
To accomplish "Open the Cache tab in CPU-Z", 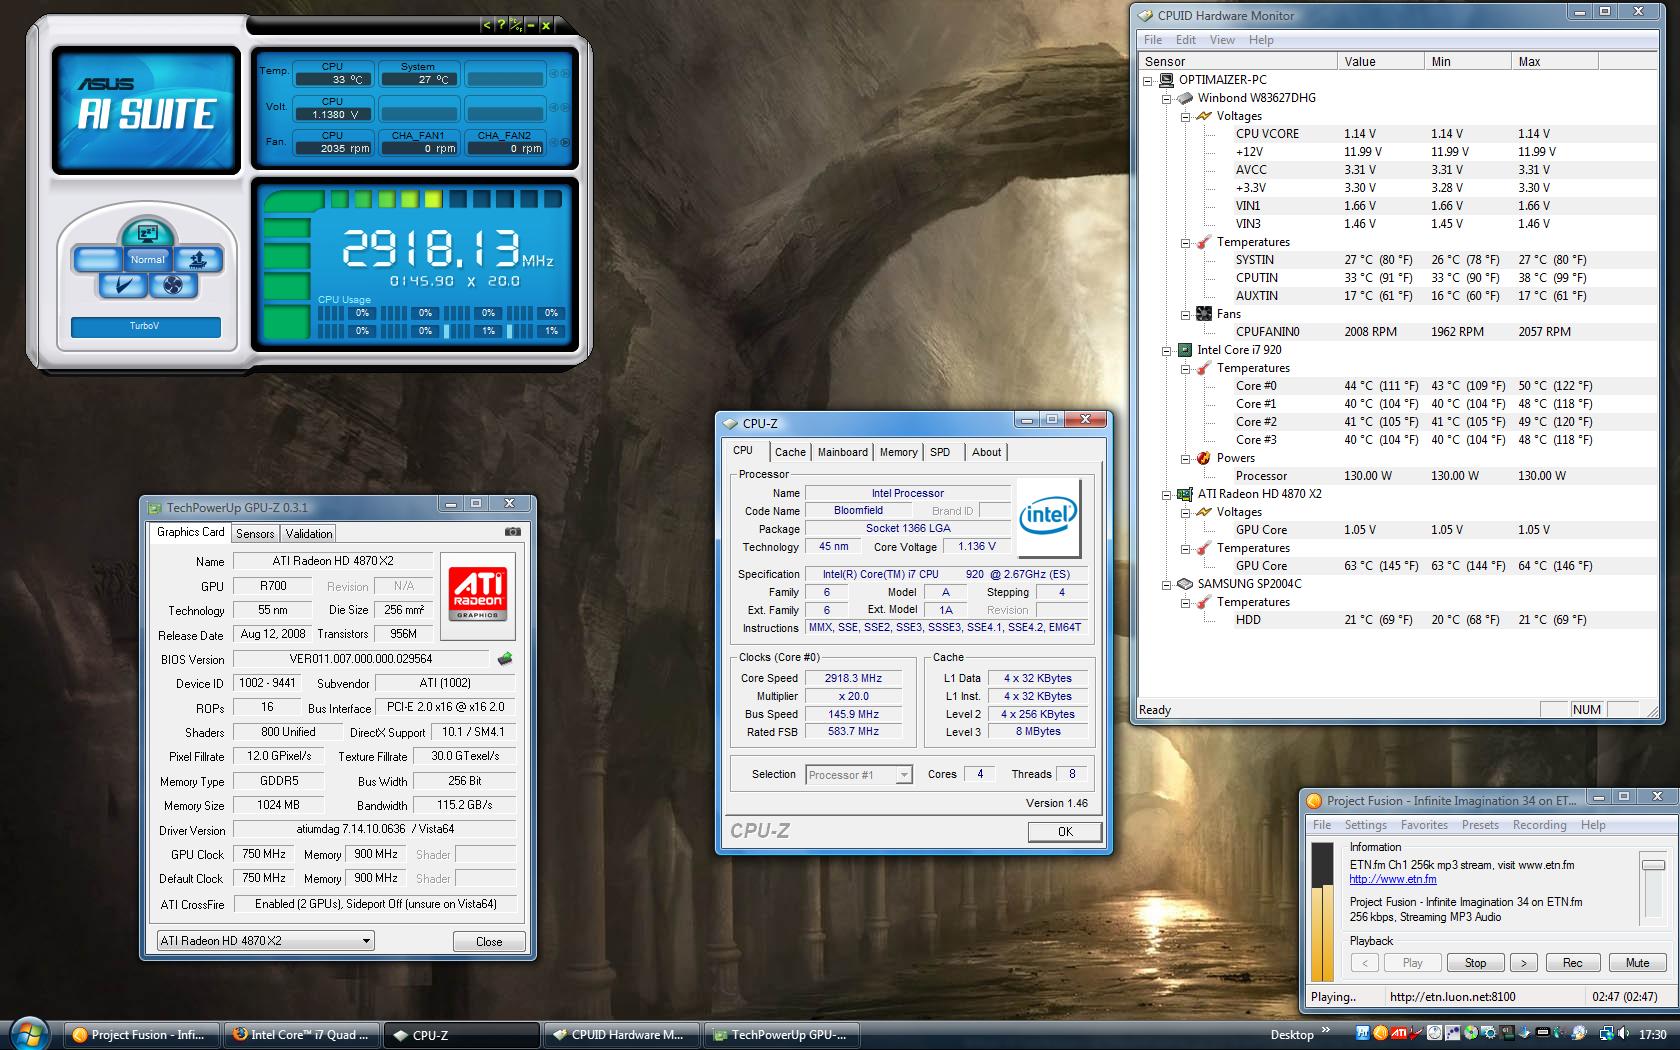I will (x=790, y=452).
